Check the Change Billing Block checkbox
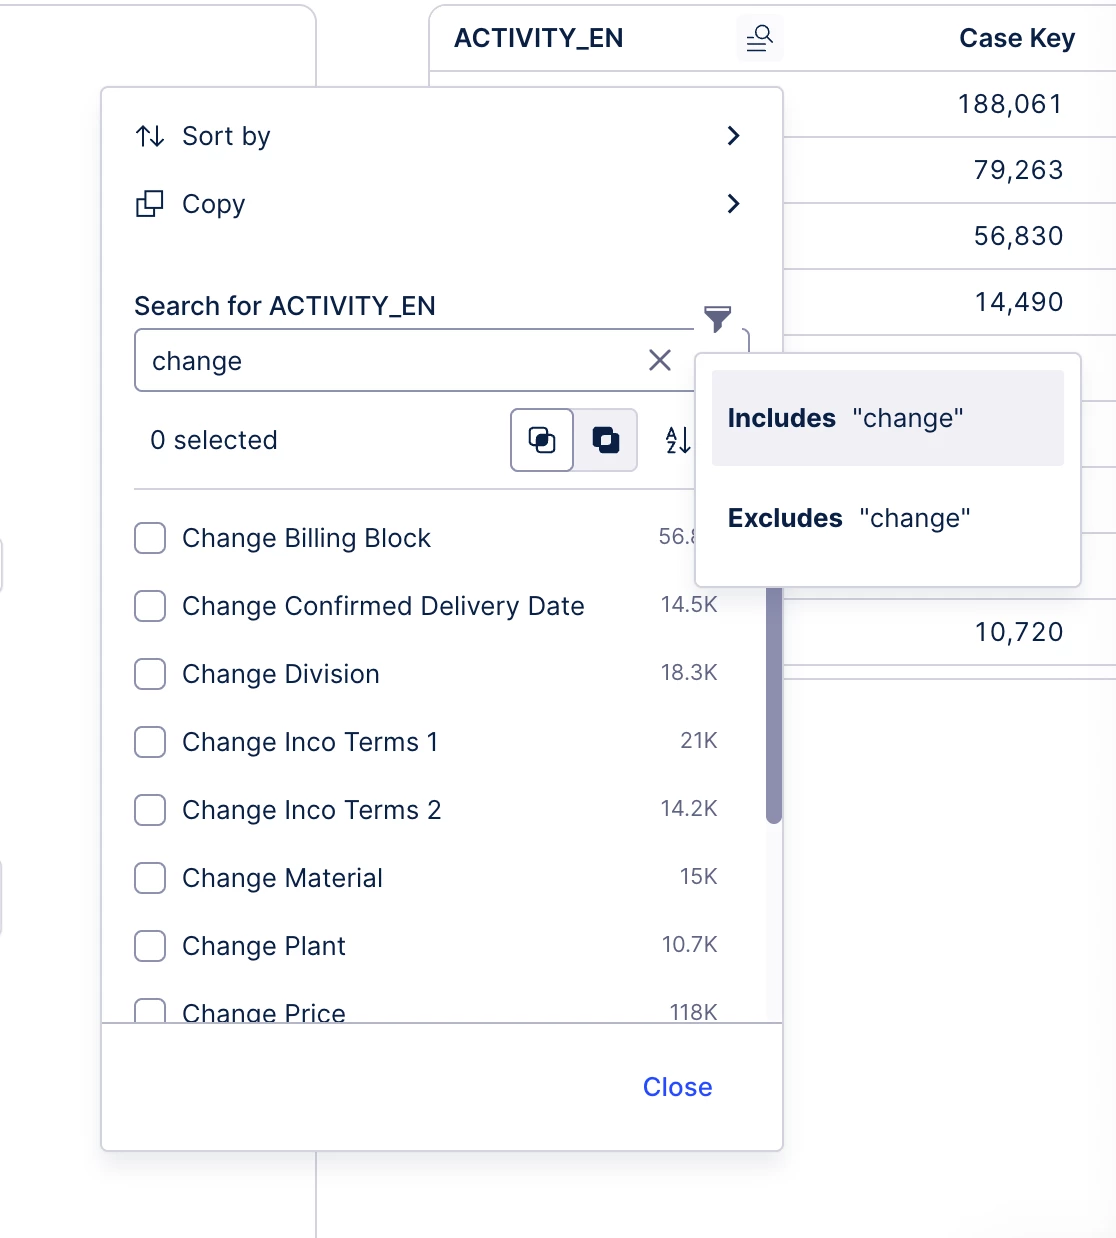The height and width of the screenshot is (1238, 1116). (x=150, y=538)
